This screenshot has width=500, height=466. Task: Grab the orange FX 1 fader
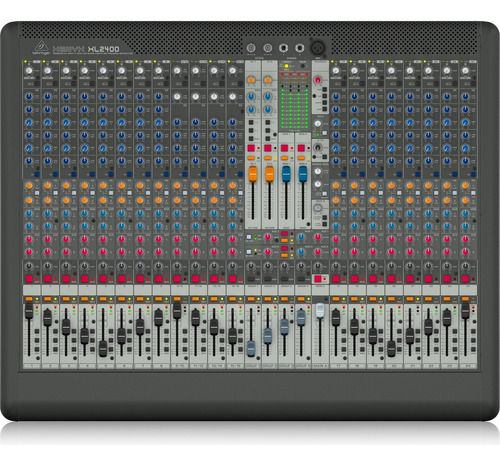point(253,174)
